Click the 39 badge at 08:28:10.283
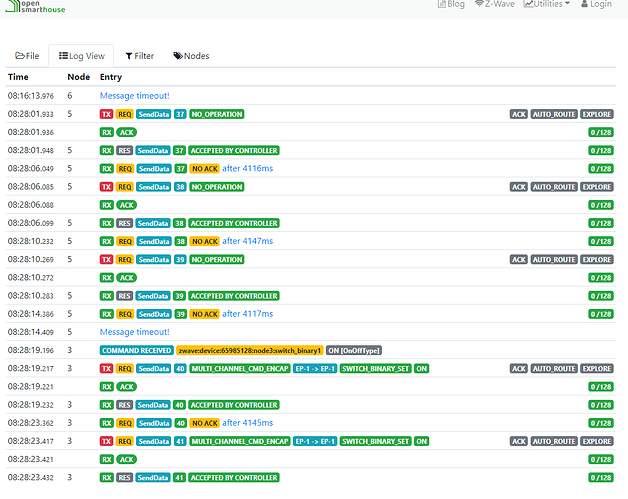Image resolution: width=628 pixels, height=499 pixels. (179, 296)
